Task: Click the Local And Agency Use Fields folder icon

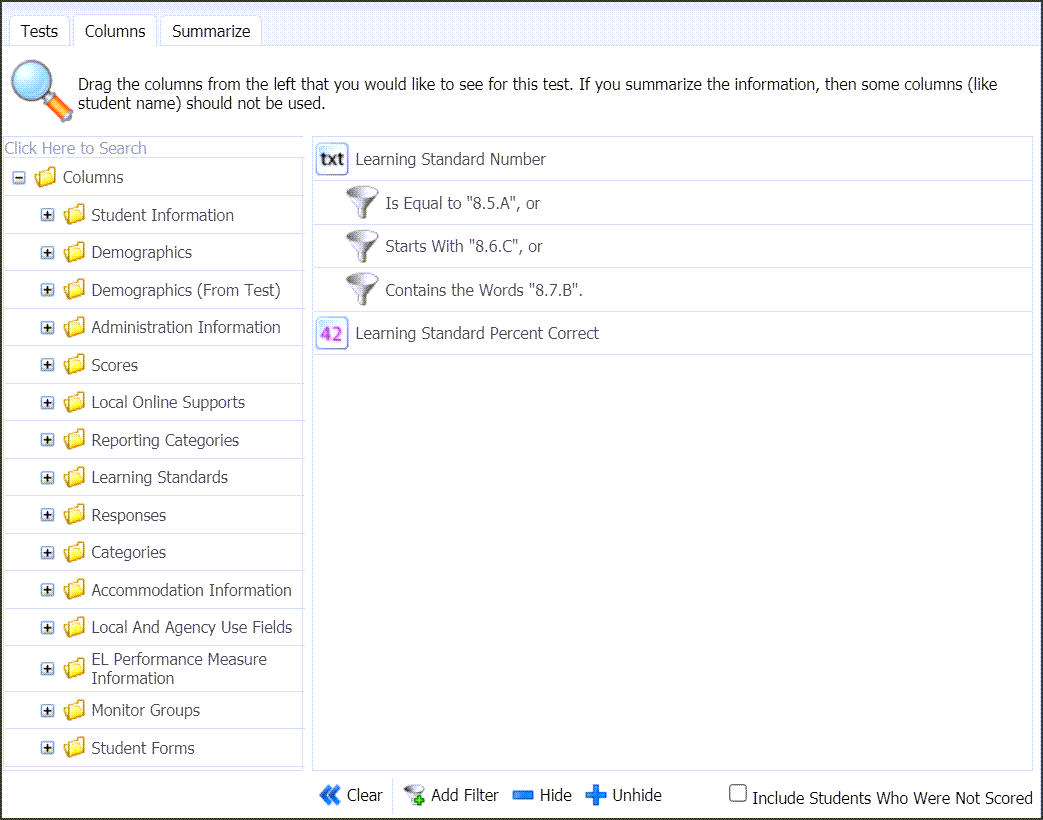Action: (74, 627)
